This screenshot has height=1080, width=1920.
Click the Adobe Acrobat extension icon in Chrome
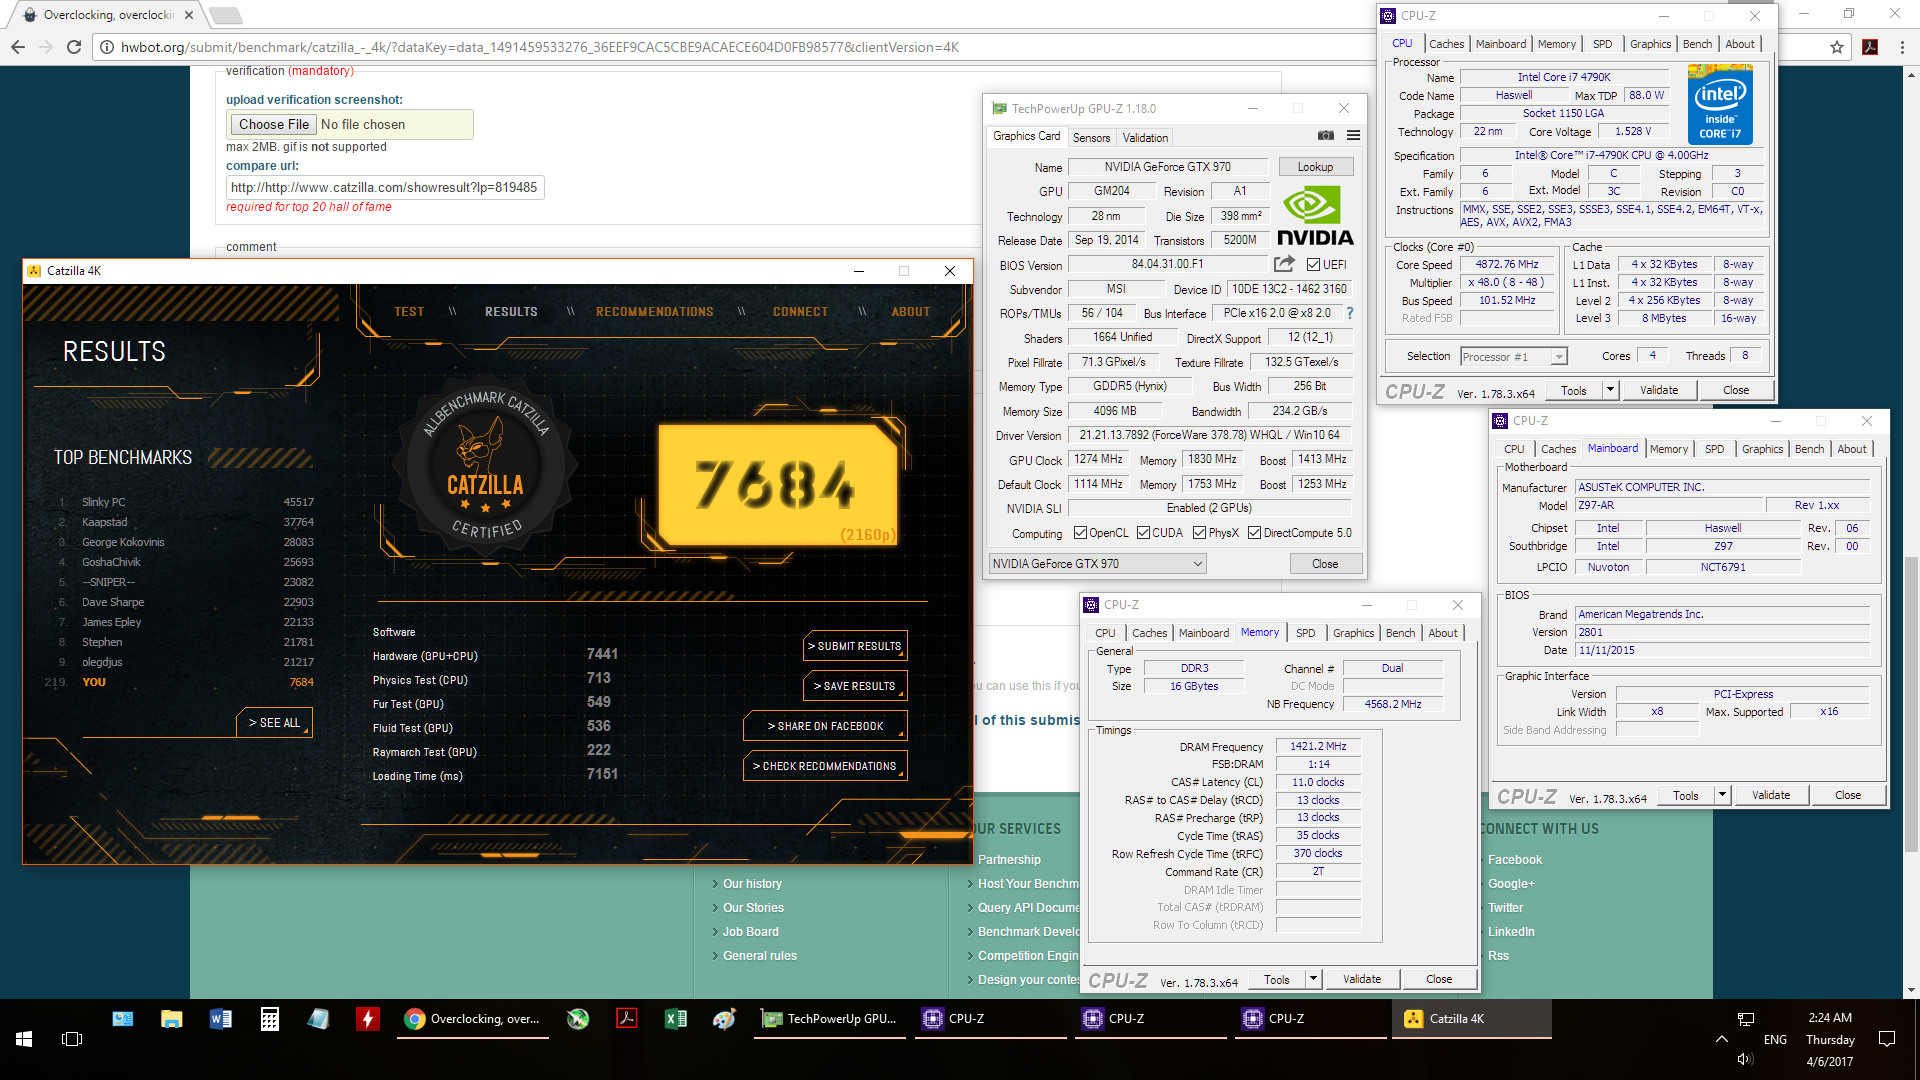pos(1870,47)
